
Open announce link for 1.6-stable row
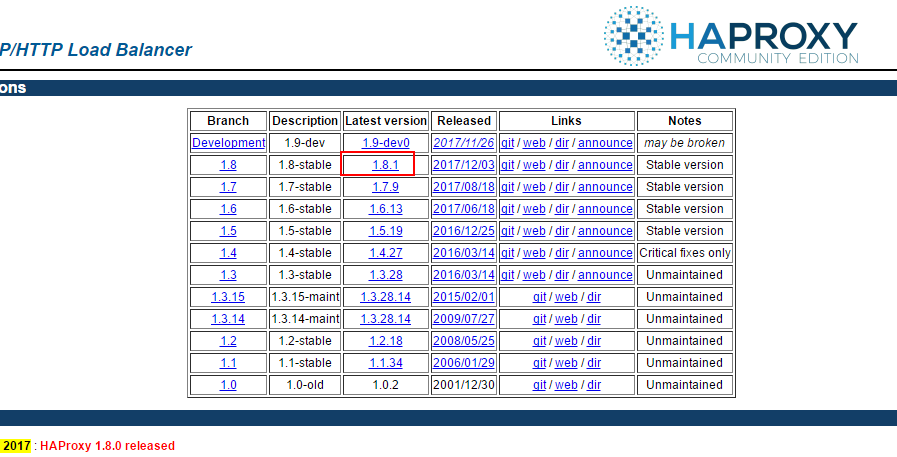[x=605, y=209]
